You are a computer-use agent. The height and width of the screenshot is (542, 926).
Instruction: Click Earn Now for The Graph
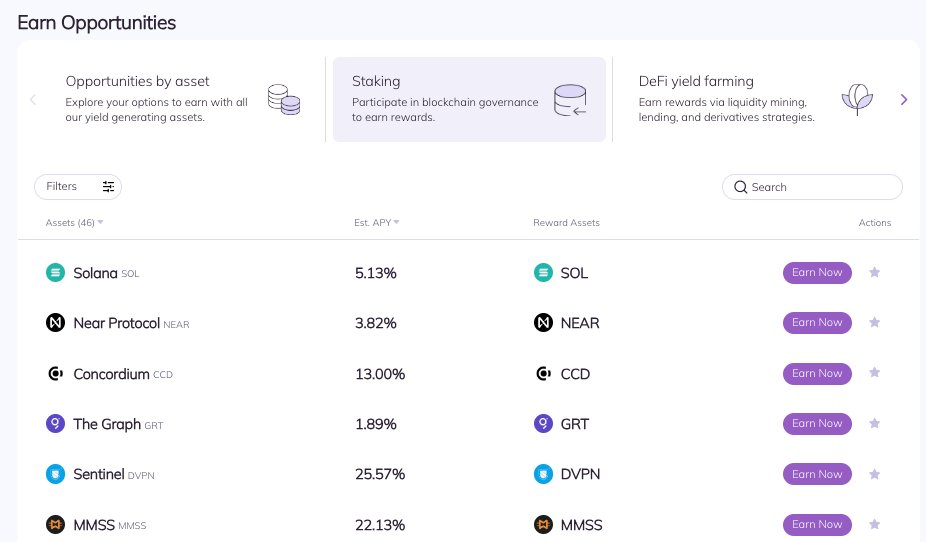point(817,424)
